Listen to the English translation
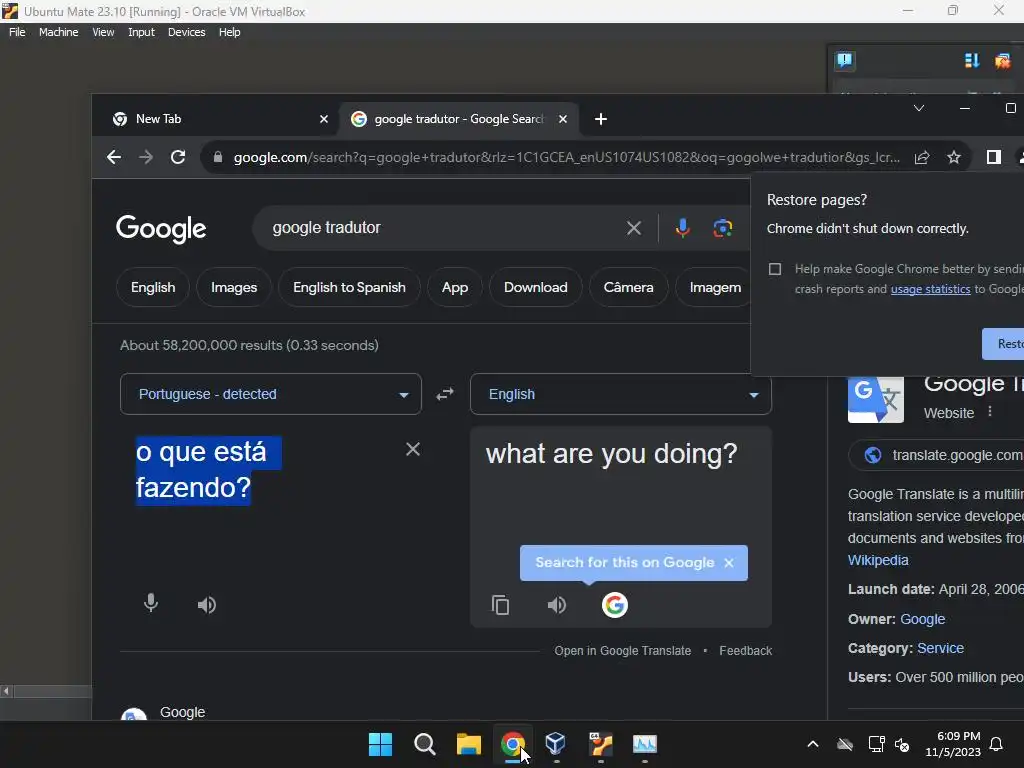Image resolution: width=1024 pixels, height=768 pixels. (x=556, y=605)
